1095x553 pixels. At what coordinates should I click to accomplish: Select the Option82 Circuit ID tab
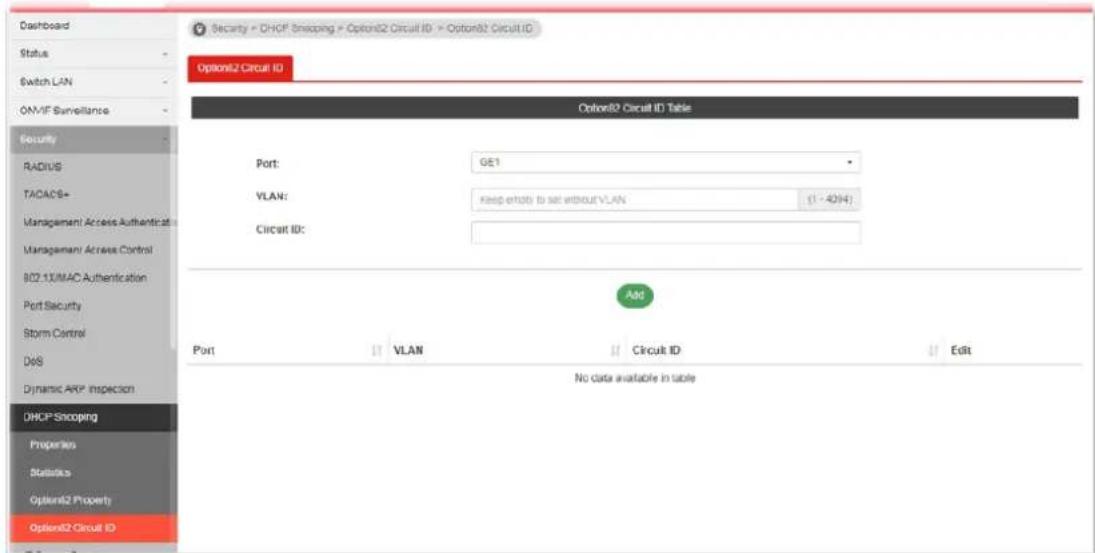pos(240,68)
